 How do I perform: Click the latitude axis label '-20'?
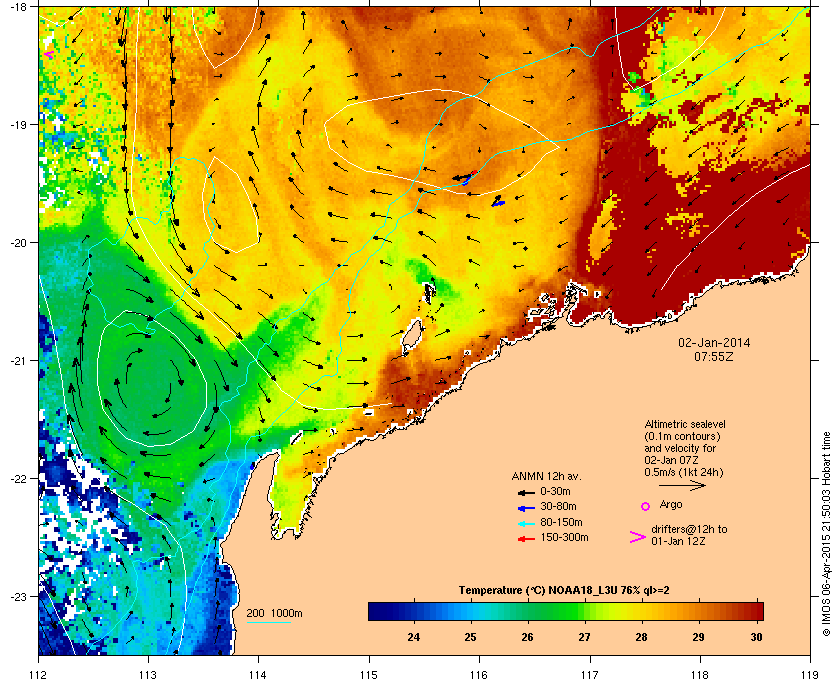coord(19,242)
